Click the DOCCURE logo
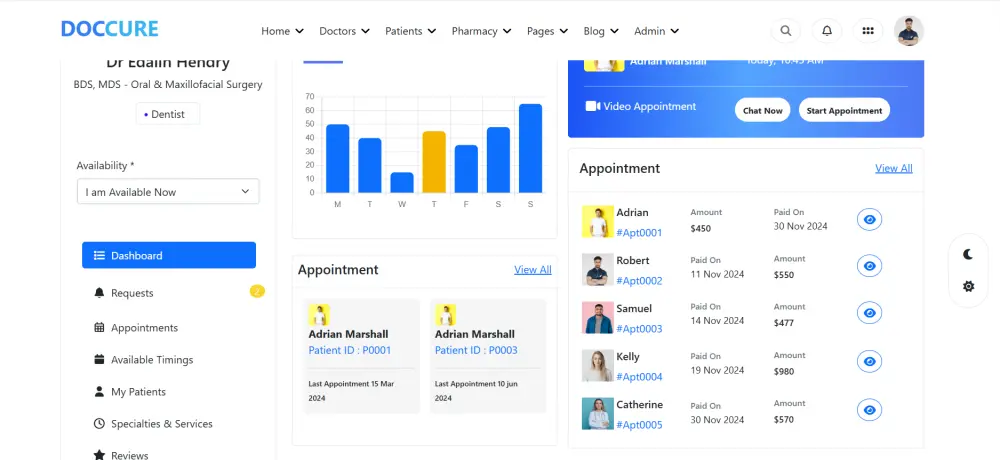Screen dimensions: 1000x460 click(x=110, y=29)
